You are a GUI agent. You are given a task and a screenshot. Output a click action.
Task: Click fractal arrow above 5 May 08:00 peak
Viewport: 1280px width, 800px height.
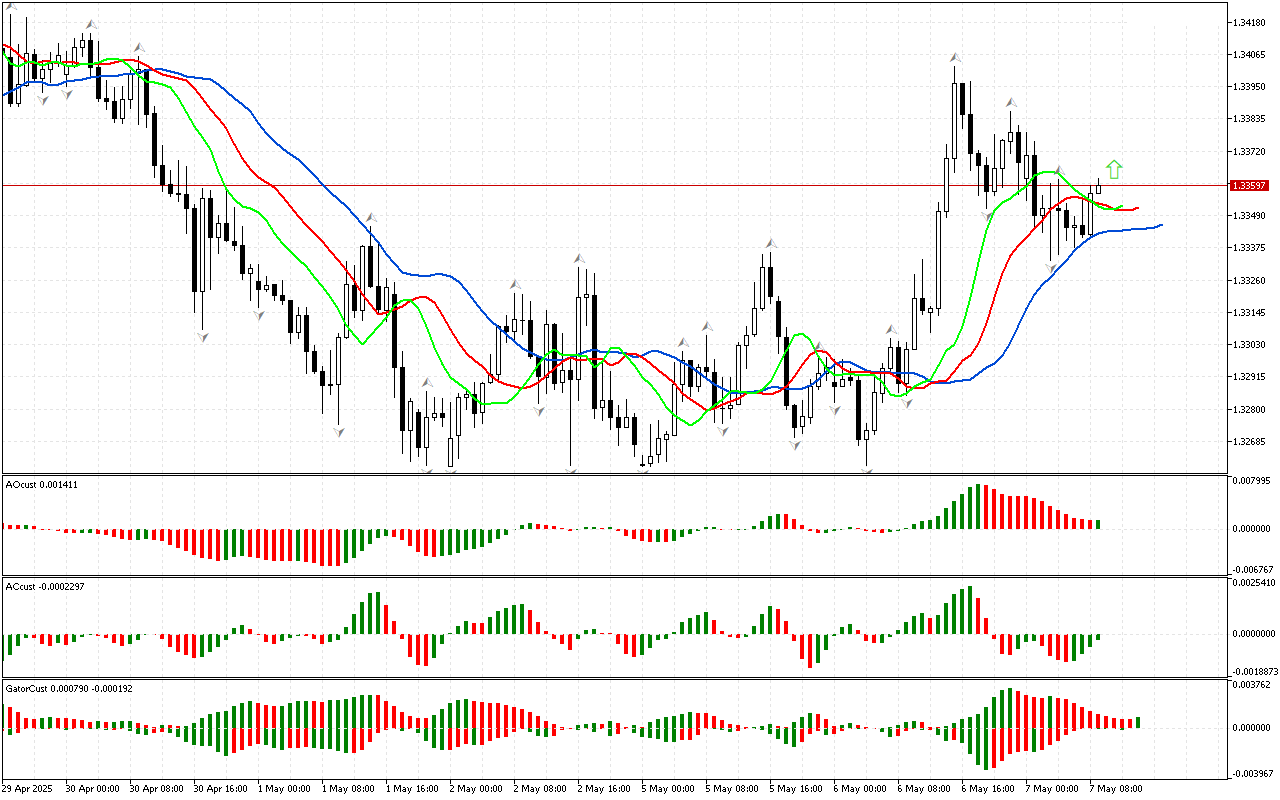coord(771,243)
